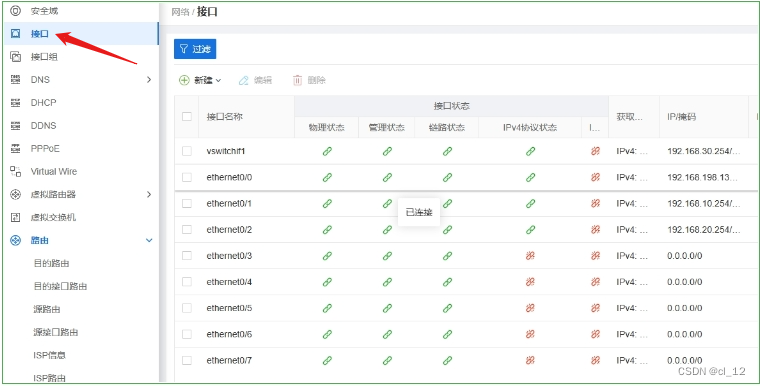Click the 编辑 edit button
The height and width of the screenshot is (386, 760).
(255, 80)
